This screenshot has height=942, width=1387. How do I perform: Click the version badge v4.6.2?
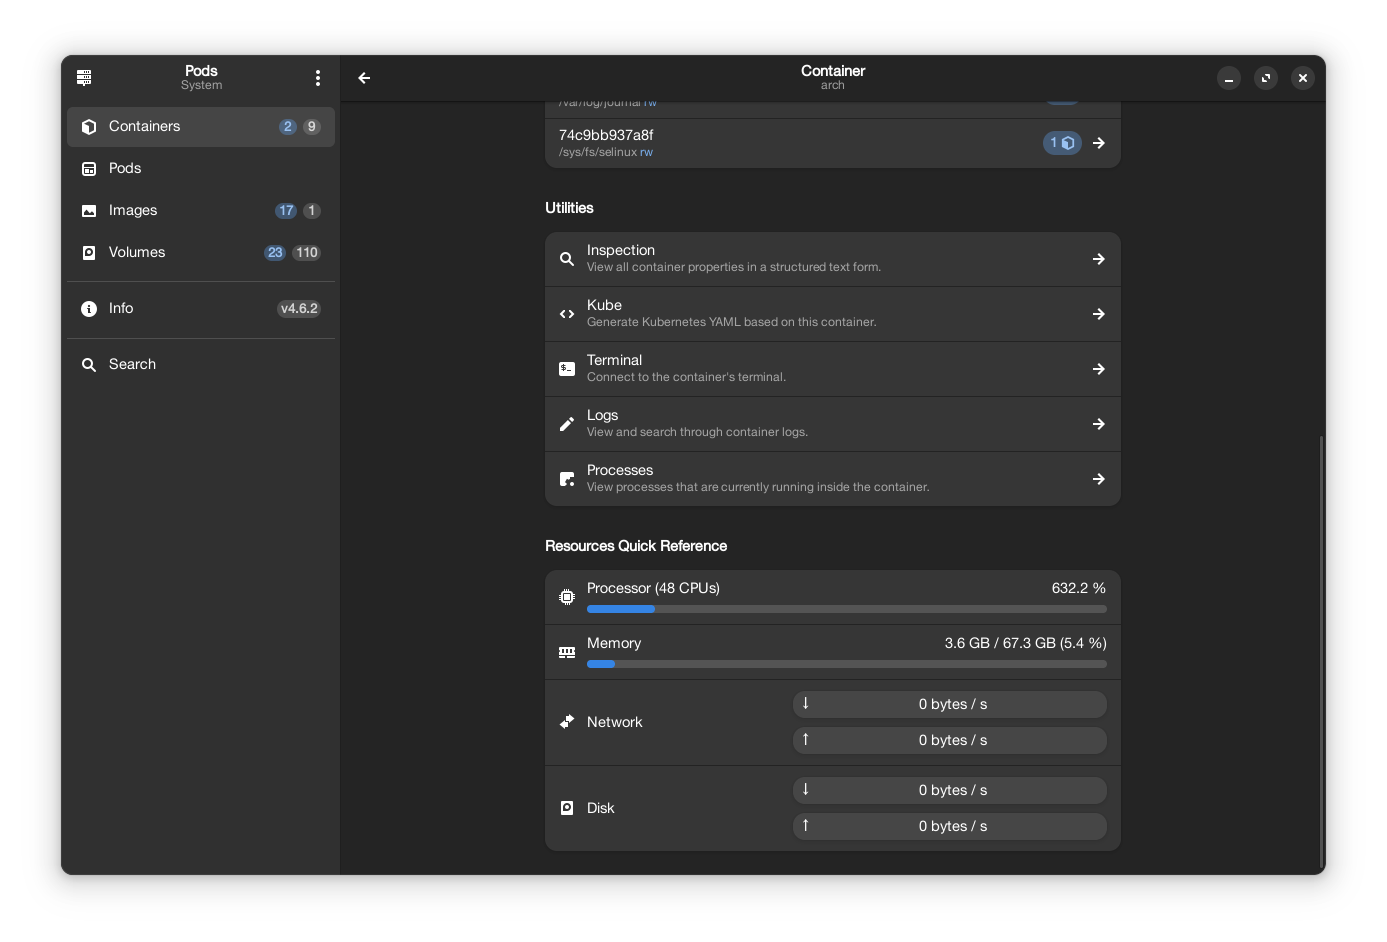299,309
